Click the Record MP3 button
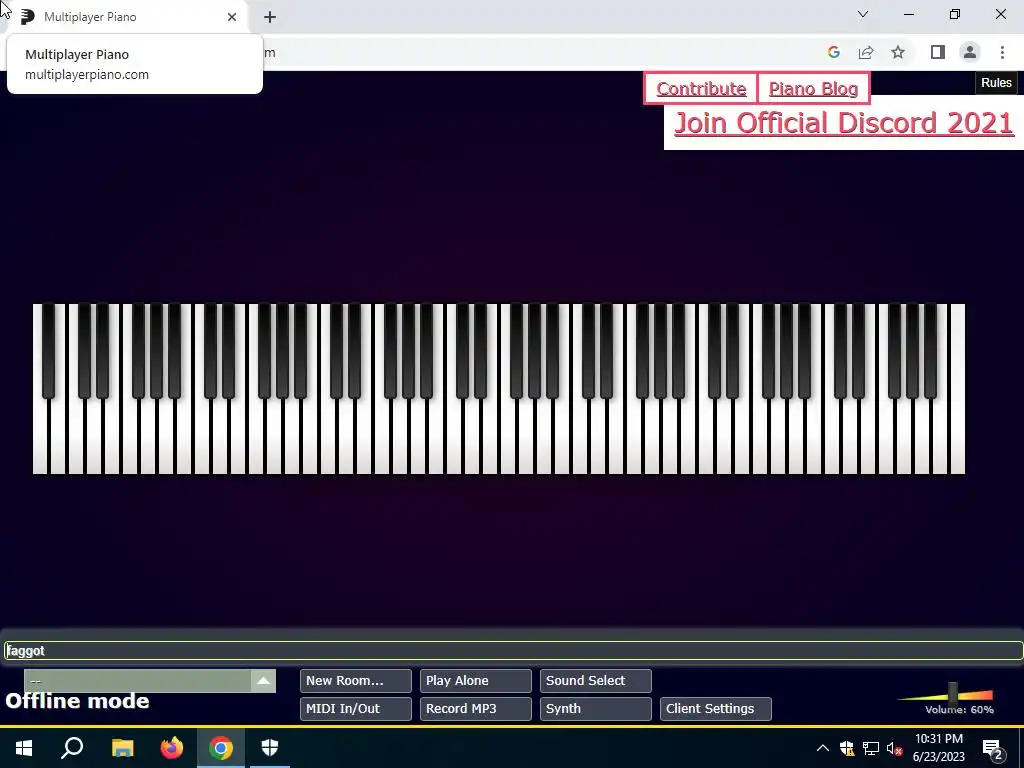The height and width of the screenshot is (768, 1024). [475, 709]
